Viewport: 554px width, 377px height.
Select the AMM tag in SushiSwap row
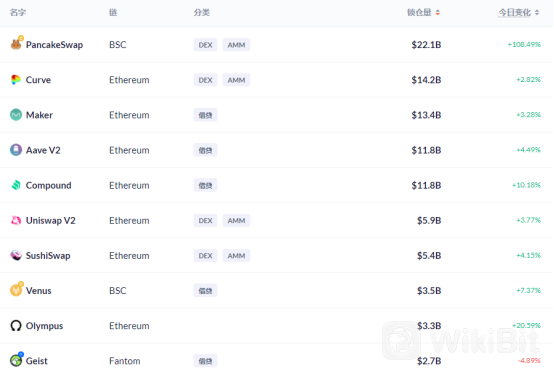[x=236, y=256]
